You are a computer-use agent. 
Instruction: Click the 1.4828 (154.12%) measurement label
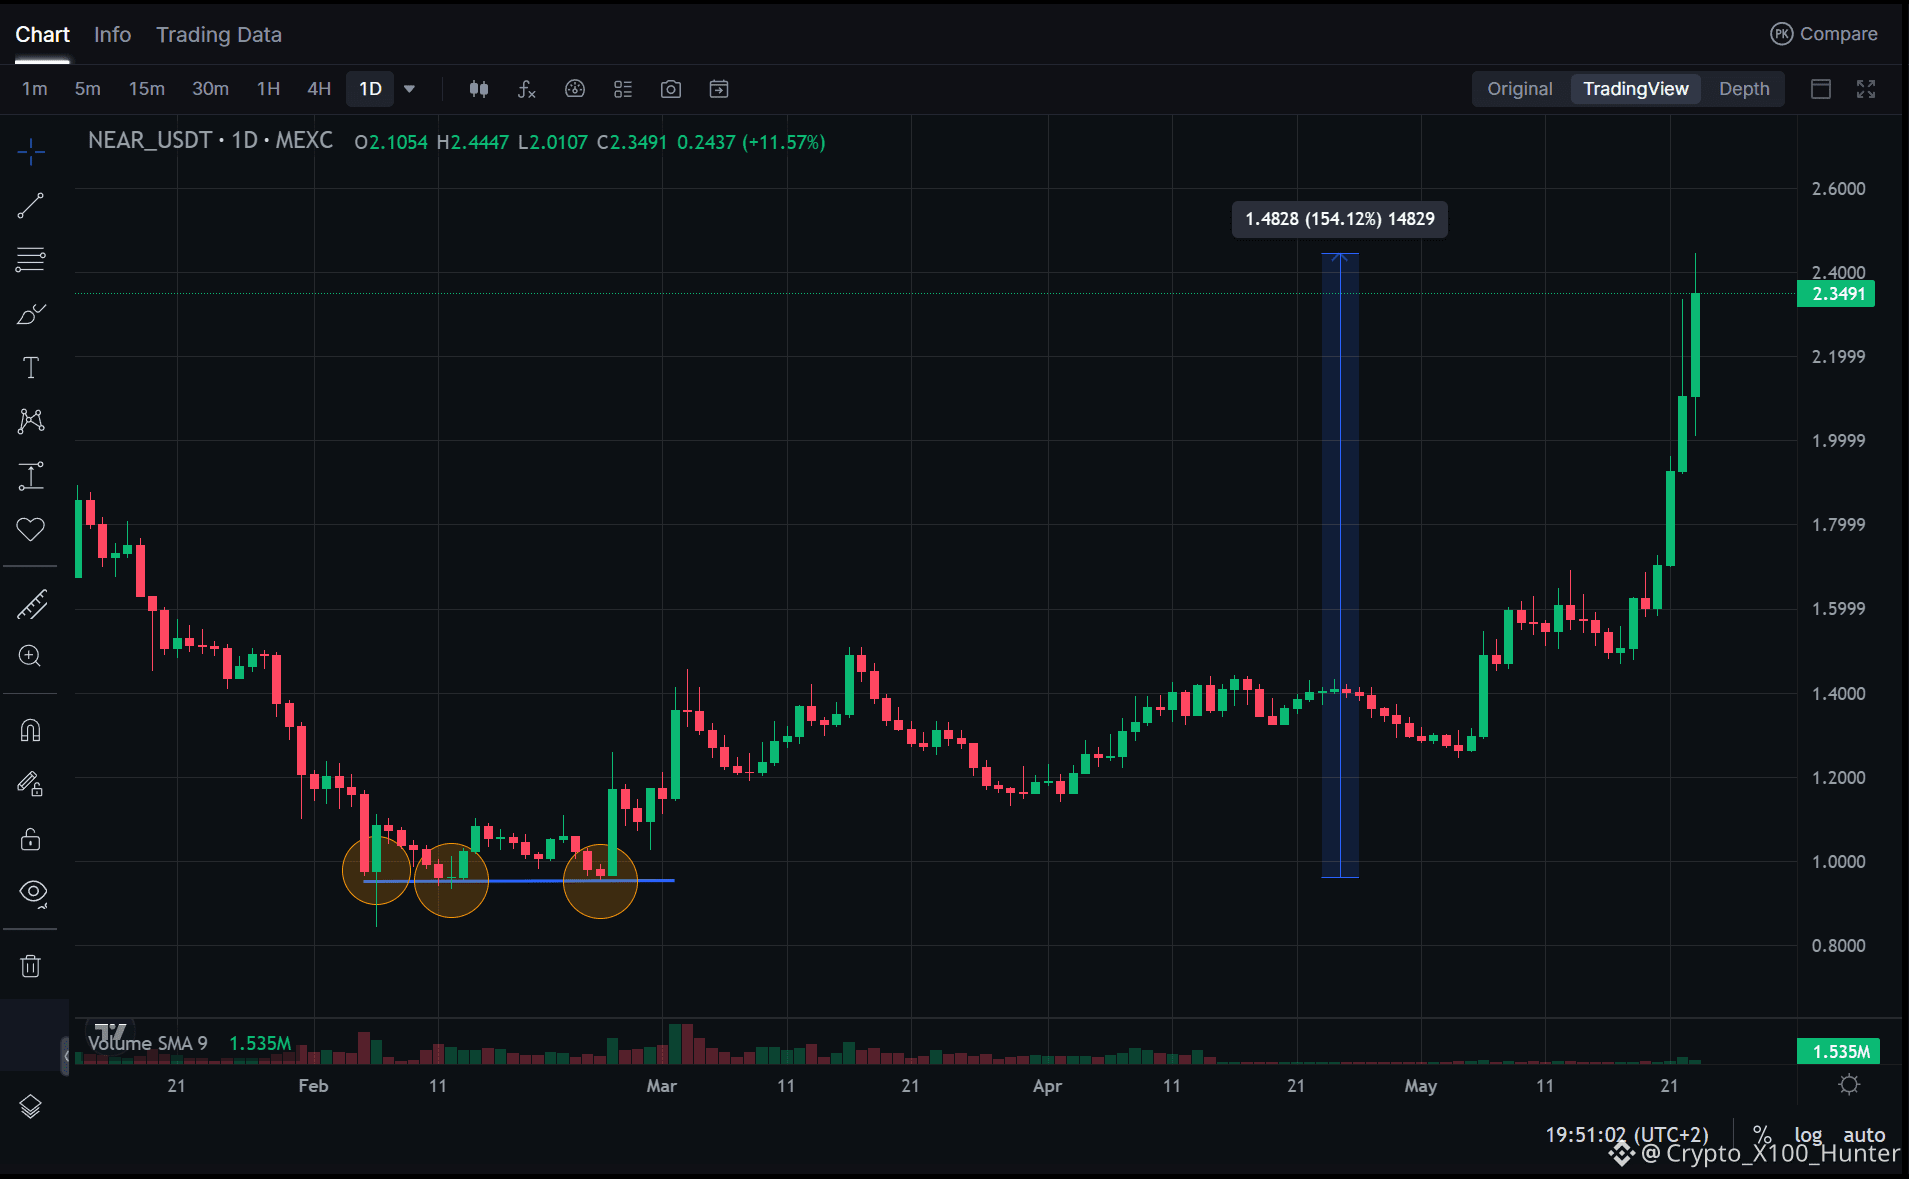click(1340, 219)
